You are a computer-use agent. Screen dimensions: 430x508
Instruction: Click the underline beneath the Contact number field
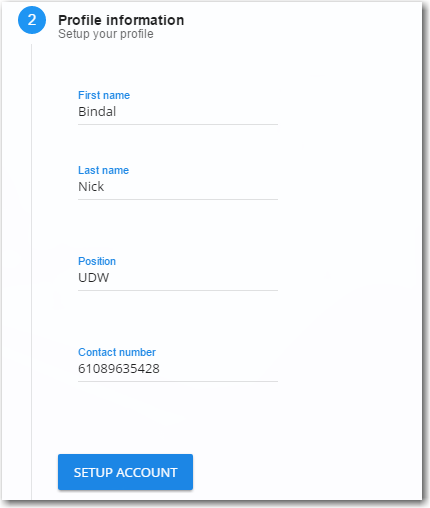(x=178, y=381)
